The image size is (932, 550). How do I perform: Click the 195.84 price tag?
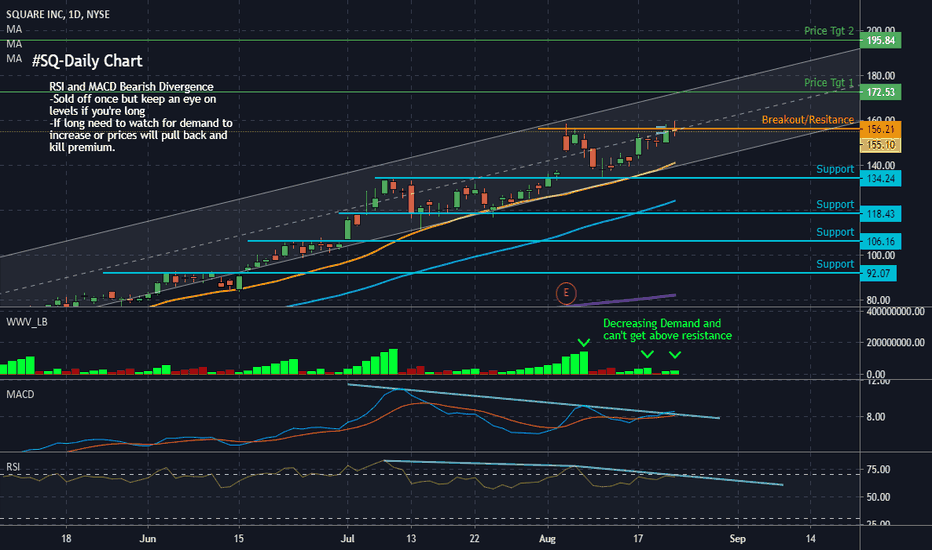tap(881, 40)
